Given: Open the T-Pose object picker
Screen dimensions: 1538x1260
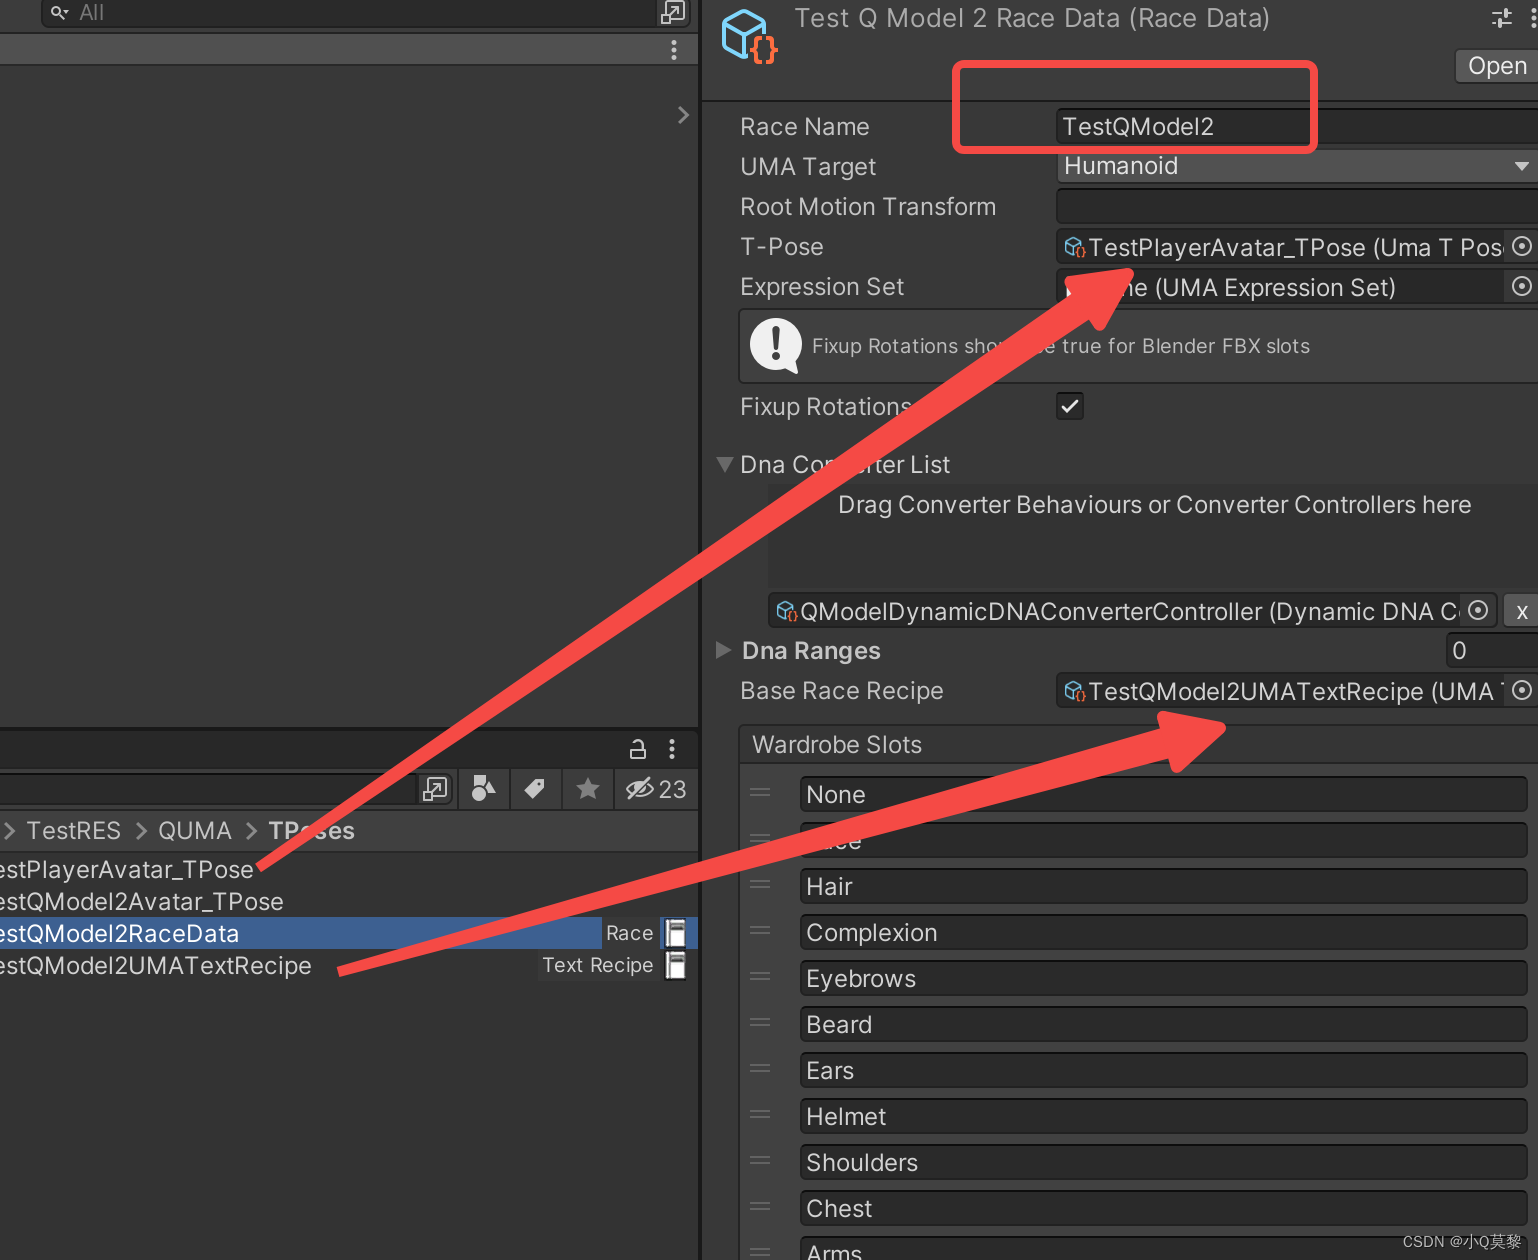Looking at the screenshot, I should pyautogui.click(x=1523, y=246).
